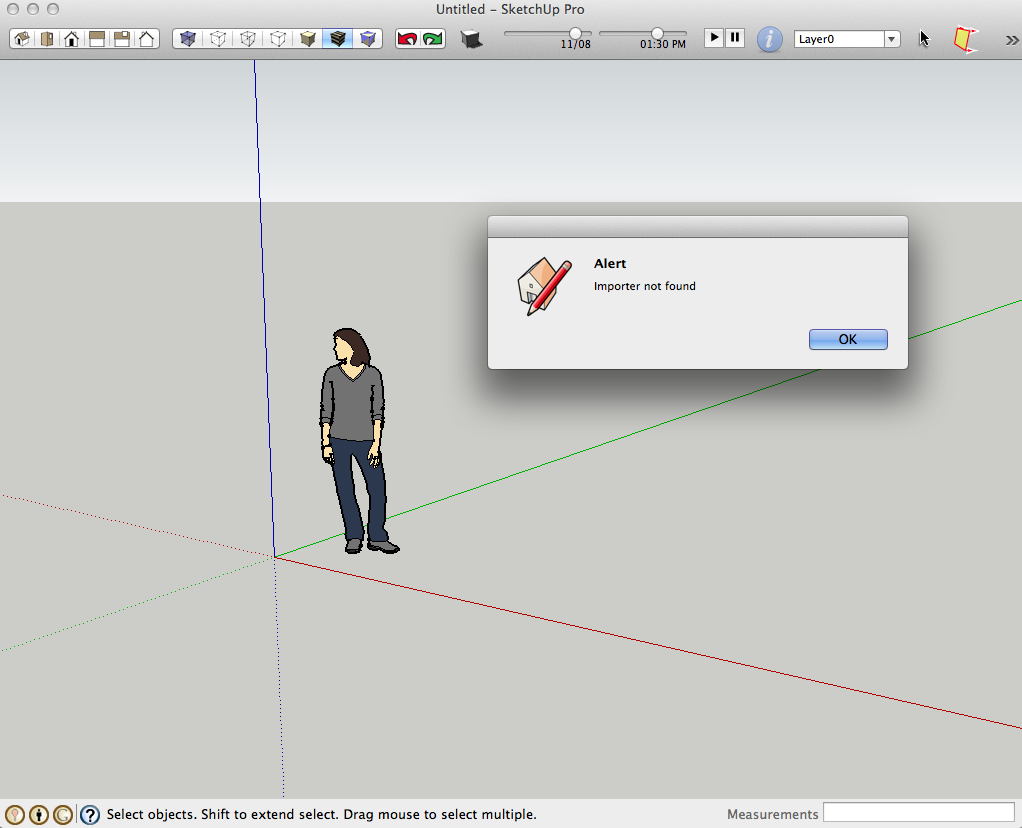The image size is (1022, 828).
Task: Switch to the Front house view
Action: 72,39
